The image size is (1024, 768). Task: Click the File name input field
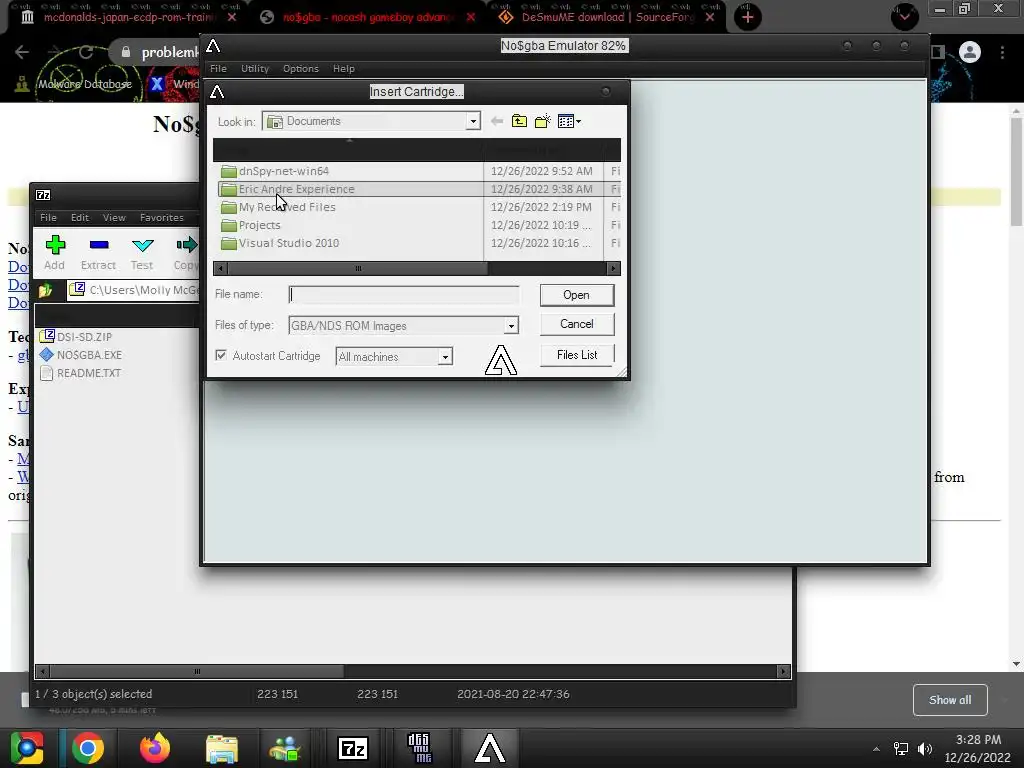[404, 295]
